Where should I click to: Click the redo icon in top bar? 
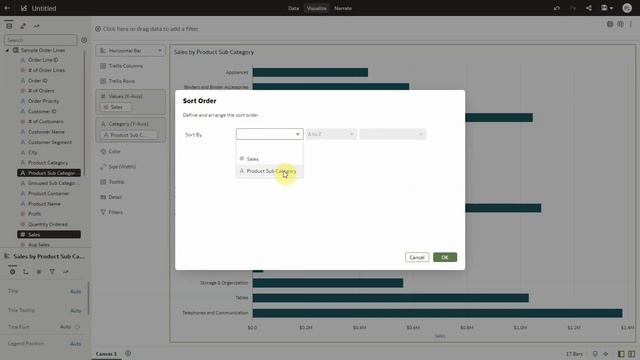(x=573, y=8)
